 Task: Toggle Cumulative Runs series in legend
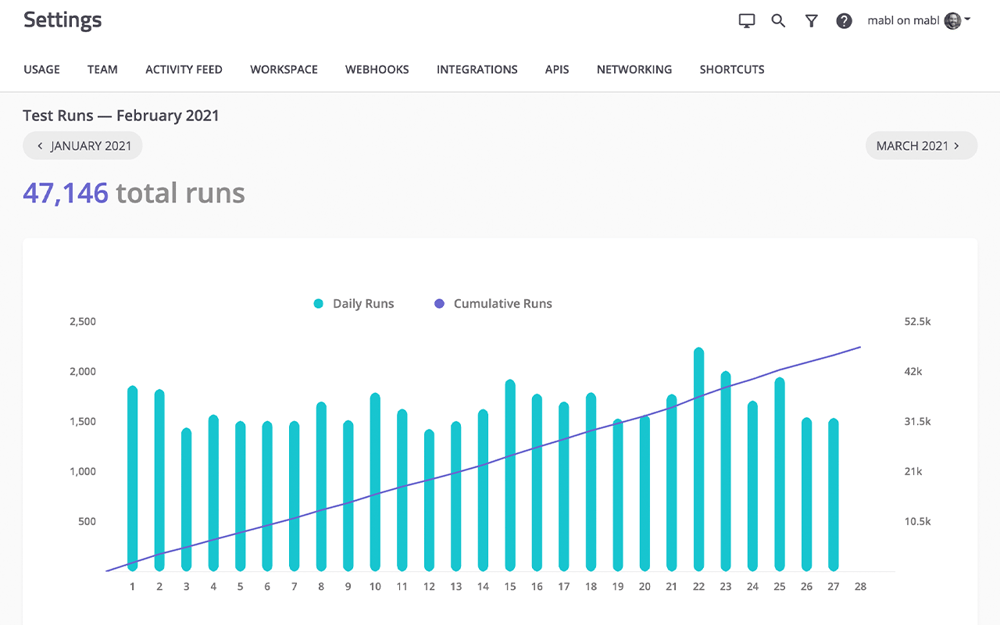493,304
